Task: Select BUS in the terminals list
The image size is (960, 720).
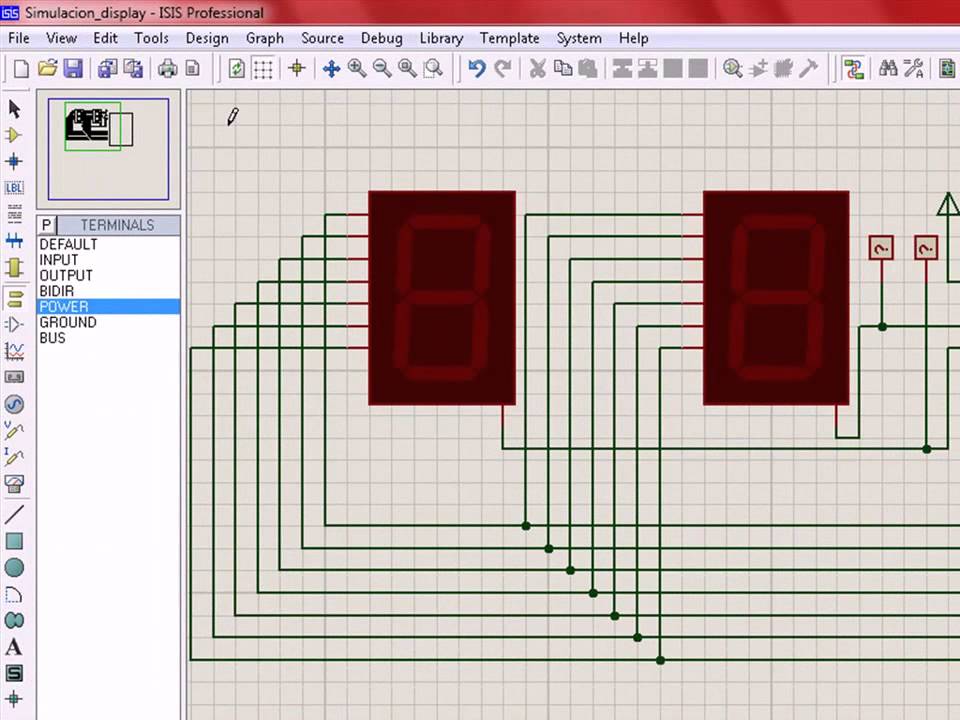Action: (x=109, y=338)
